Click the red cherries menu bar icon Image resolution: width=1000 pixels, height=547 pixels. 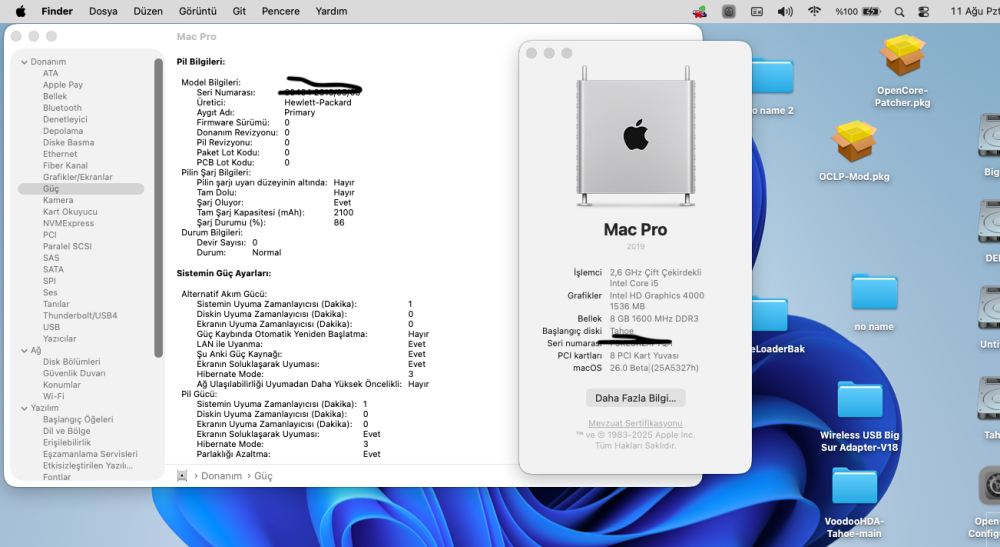point(700,11)
